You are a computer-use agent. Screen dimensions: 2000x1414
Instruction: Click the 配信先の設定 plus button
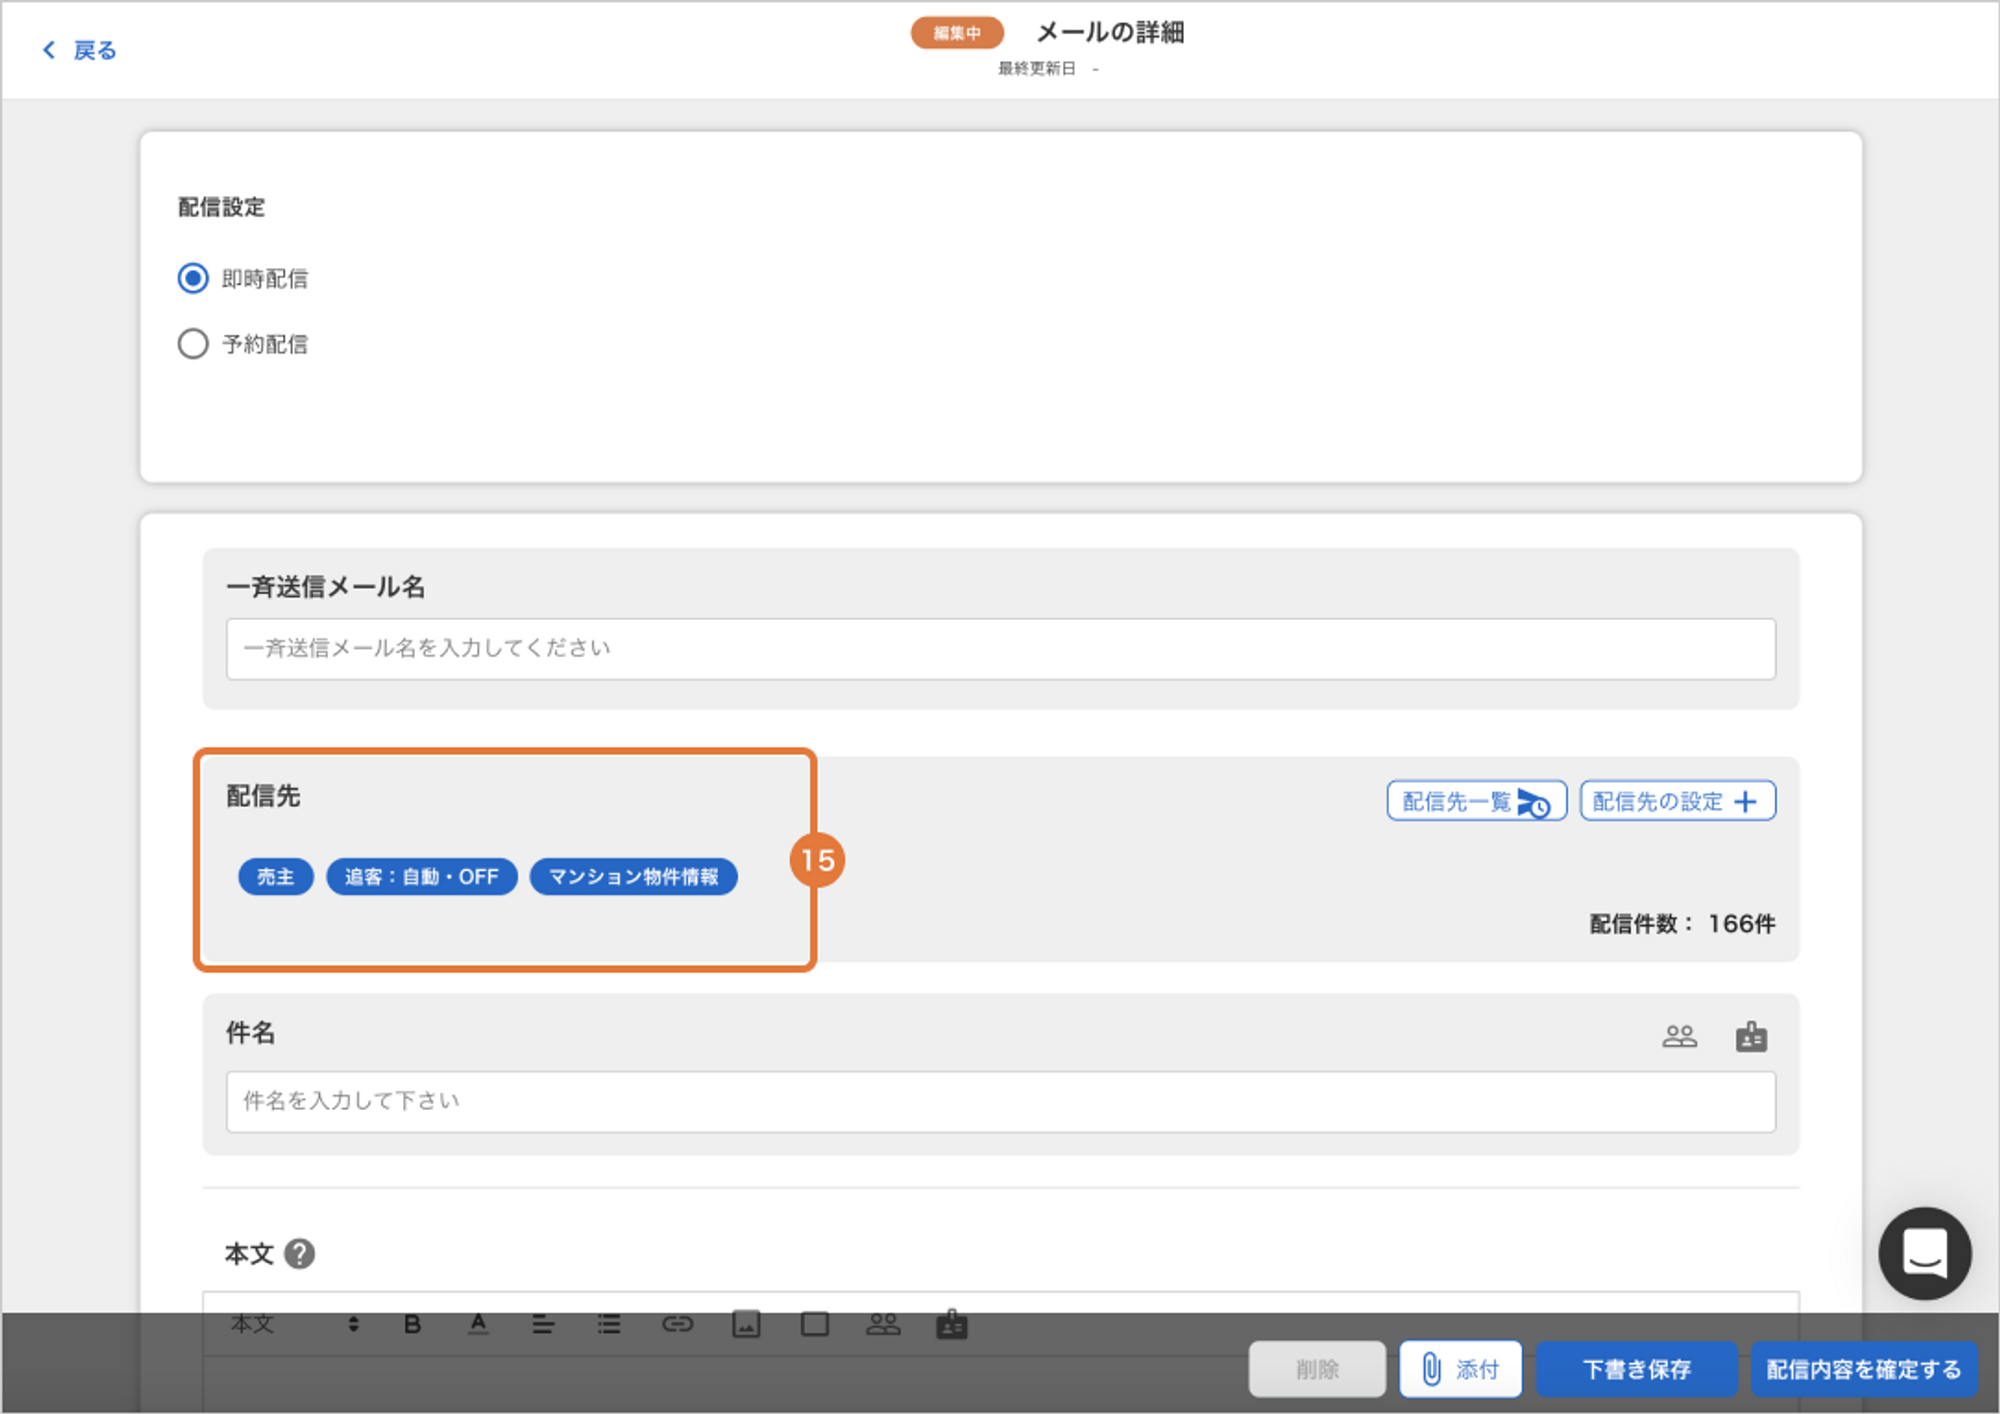coord(1677,801)
